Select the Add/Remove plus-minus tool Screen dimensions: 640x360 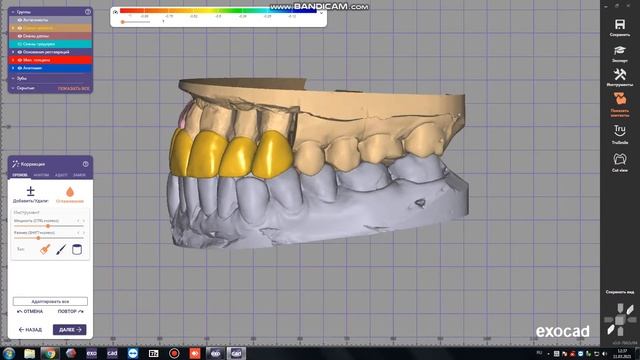click(x=31, y=191)
